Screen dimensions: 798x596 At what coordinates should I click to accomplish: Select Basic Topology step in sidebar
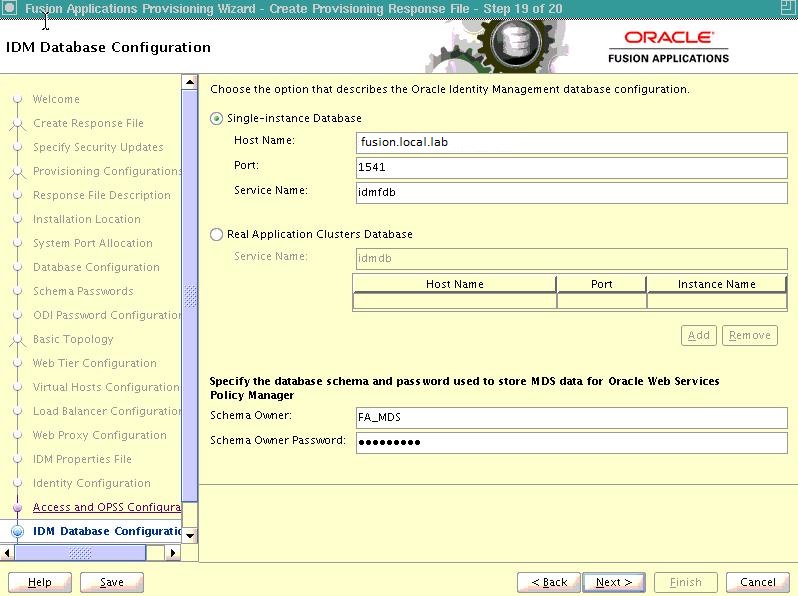[73, 339]
